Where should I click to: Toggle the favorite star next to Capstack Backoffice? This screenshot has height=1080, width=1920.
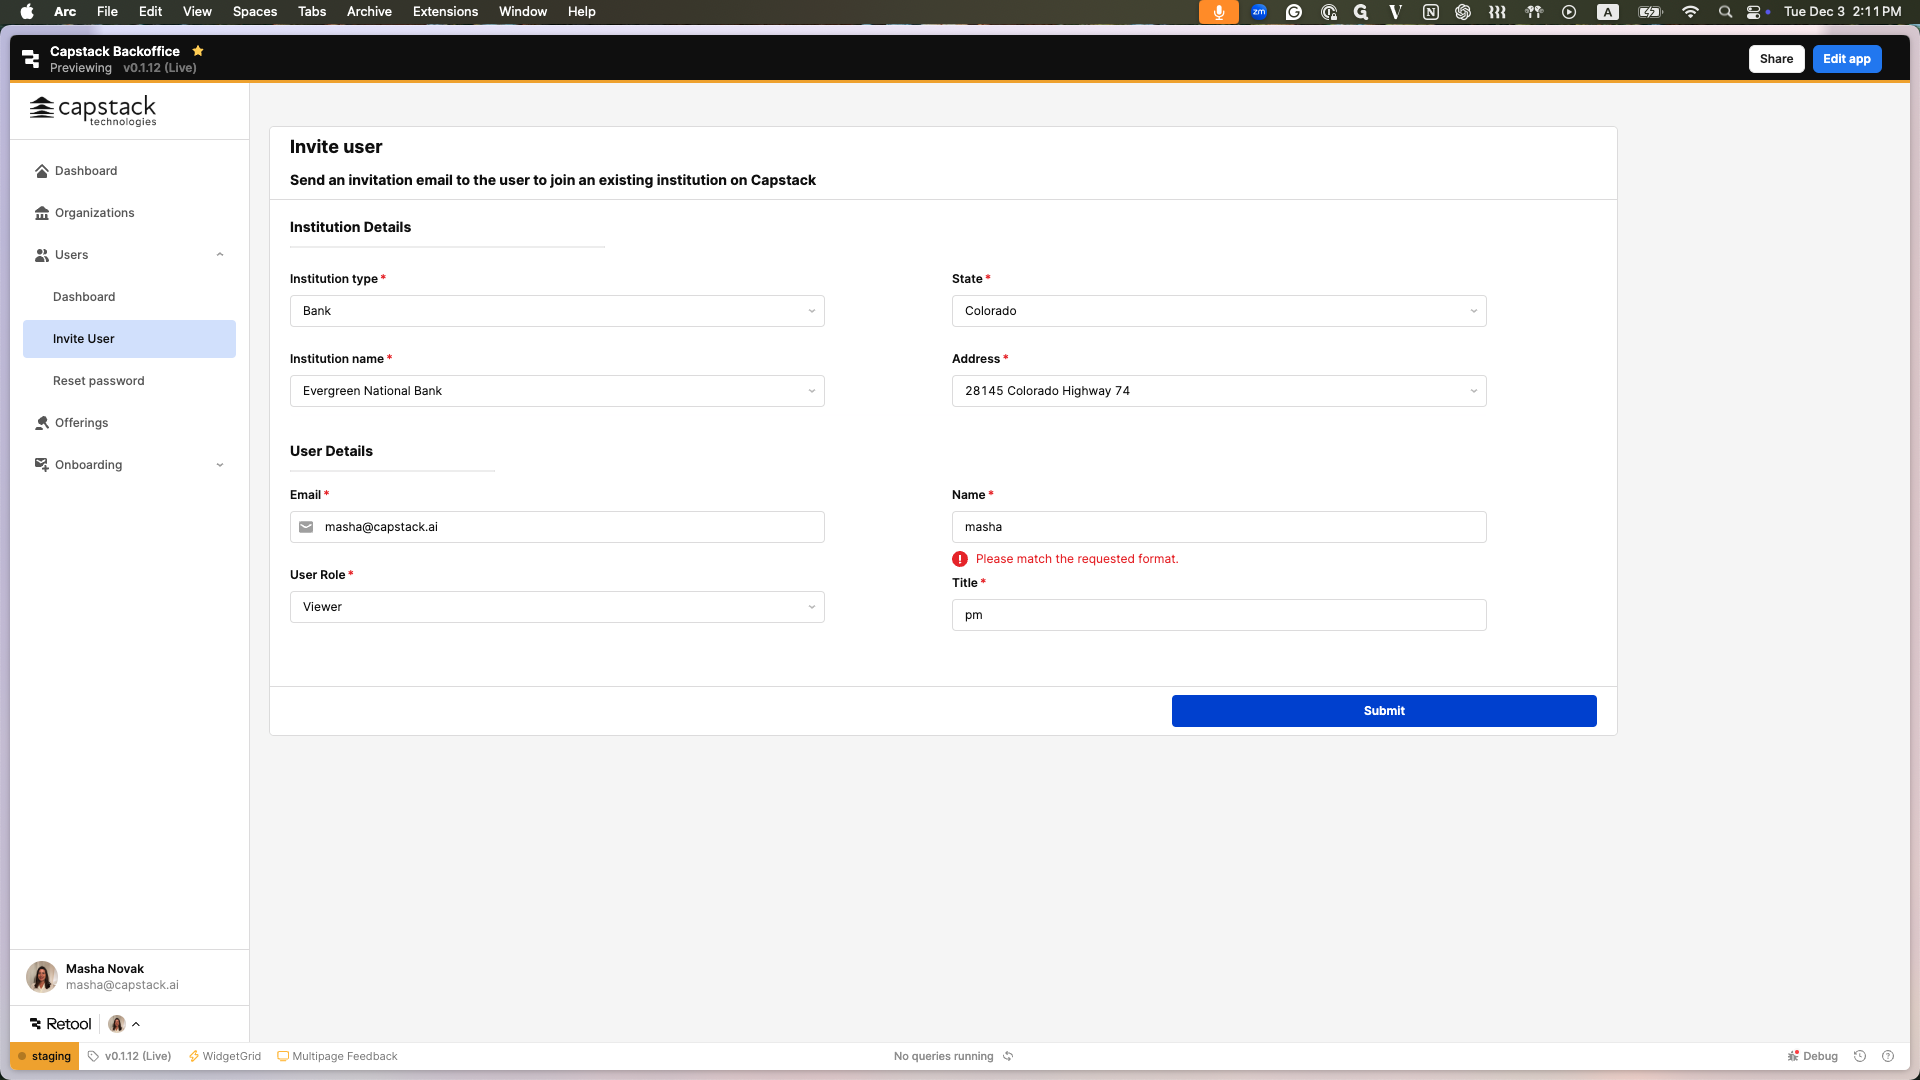[x=198, y=51]
